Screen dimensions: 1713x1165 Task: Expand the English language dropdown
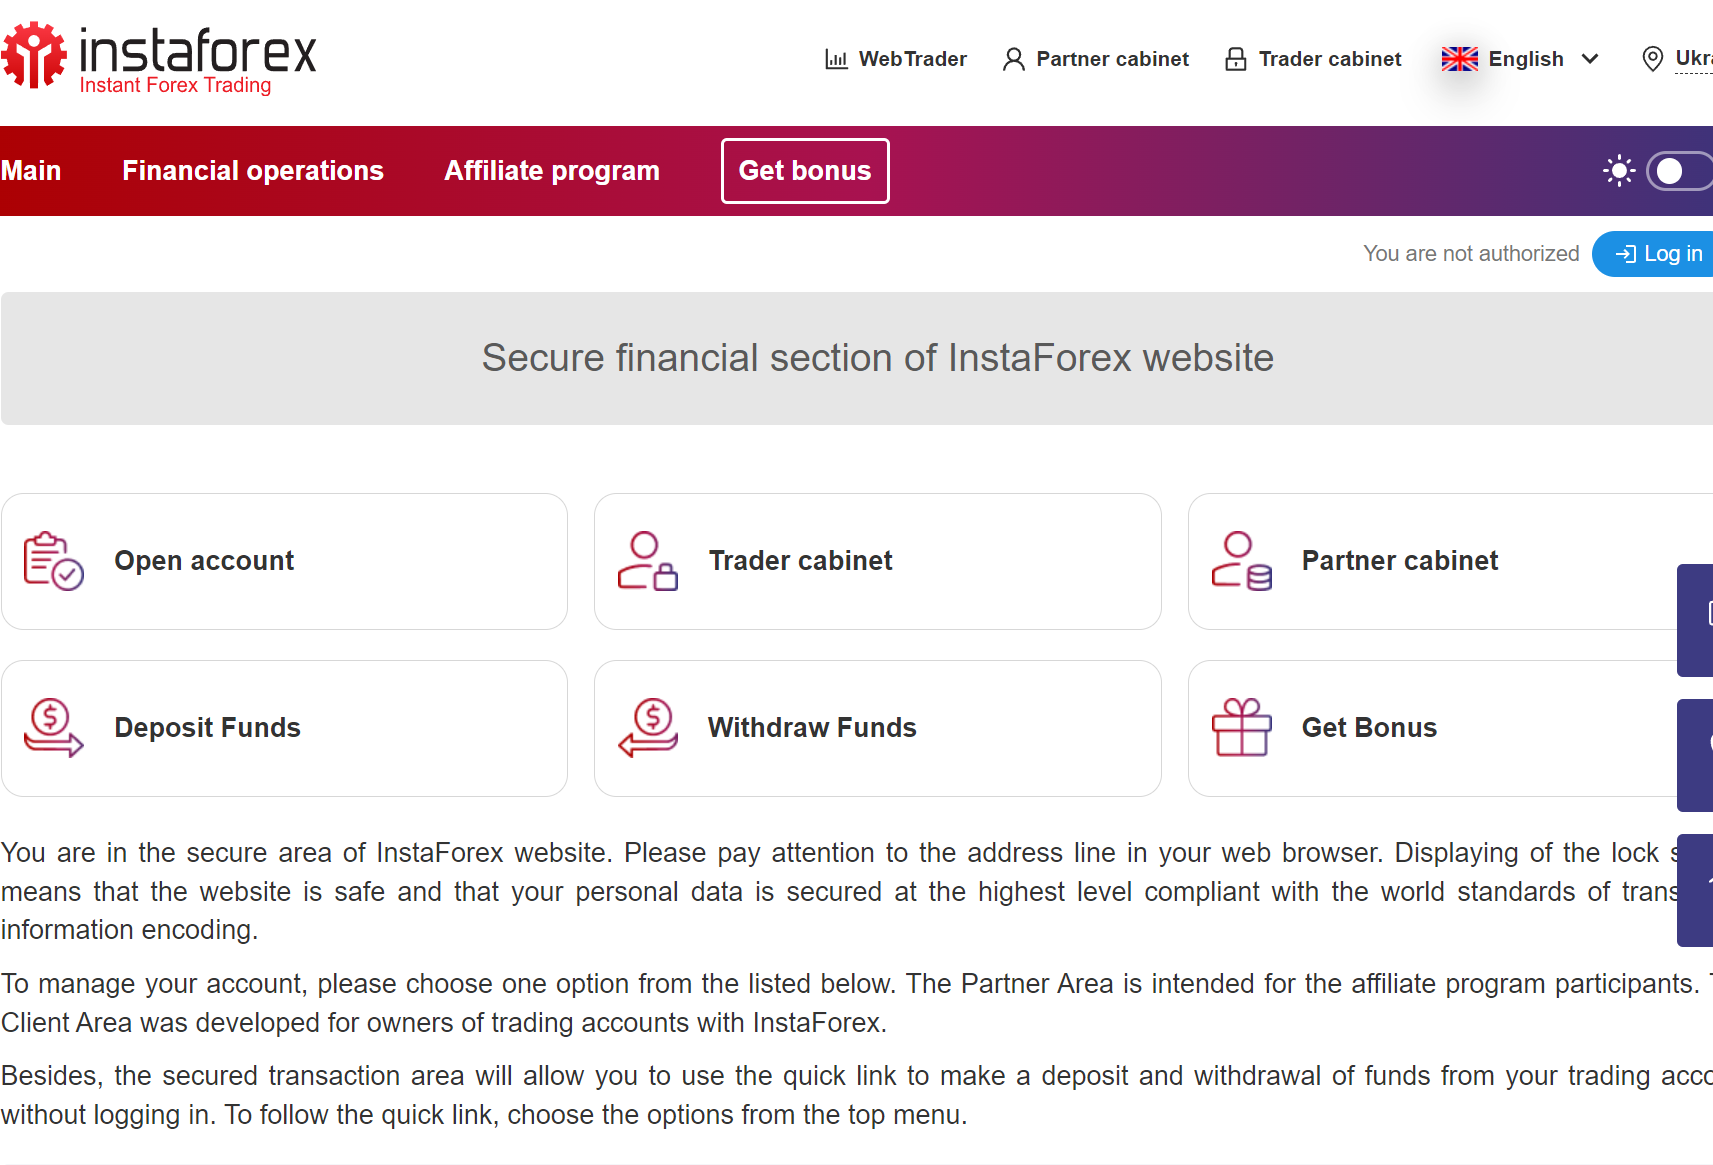click(1524, 59)
